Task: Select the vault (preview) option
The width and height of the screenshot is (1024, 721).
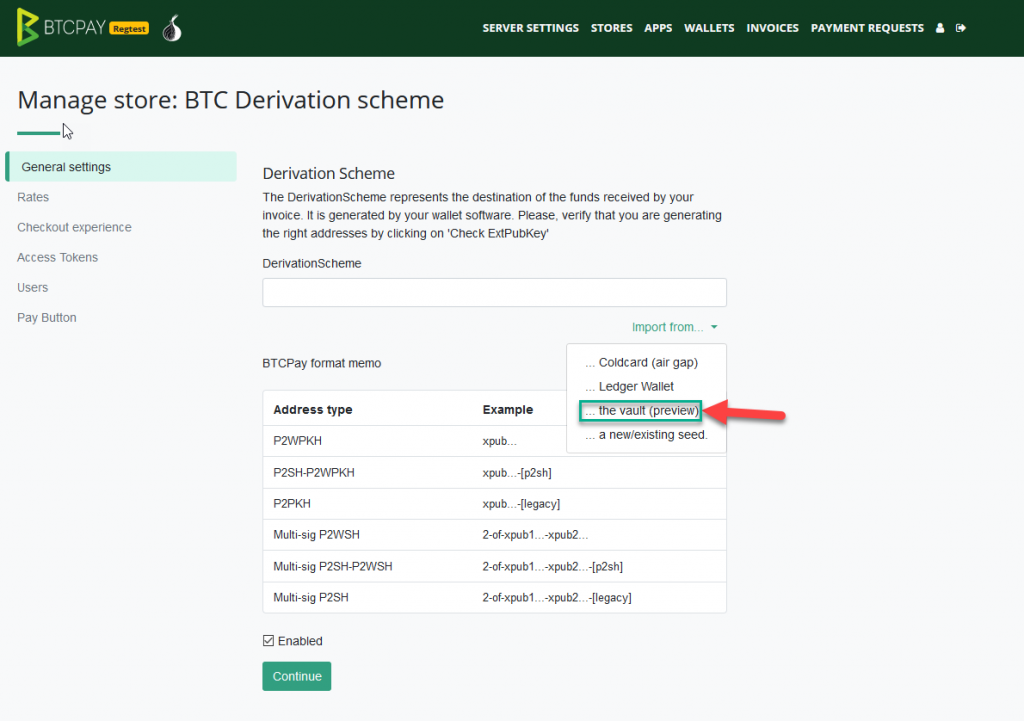Action: (x=641, y=411)
